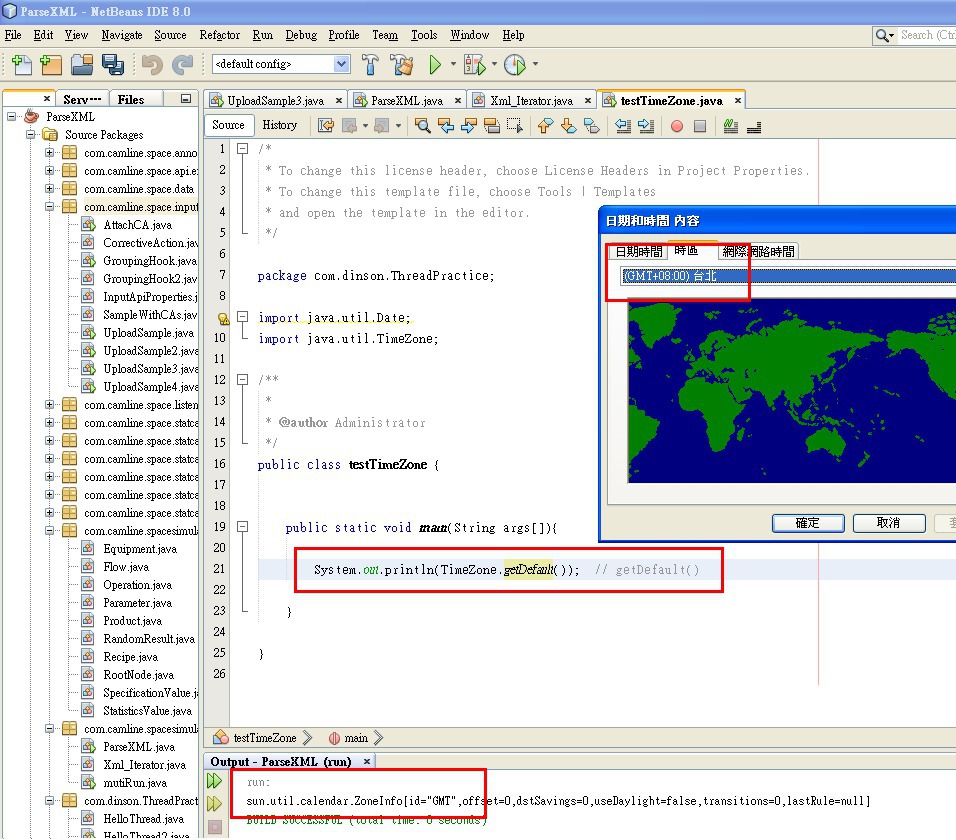Open the Debug menu
Screen dimensions: 956x840
coord(301,35)
